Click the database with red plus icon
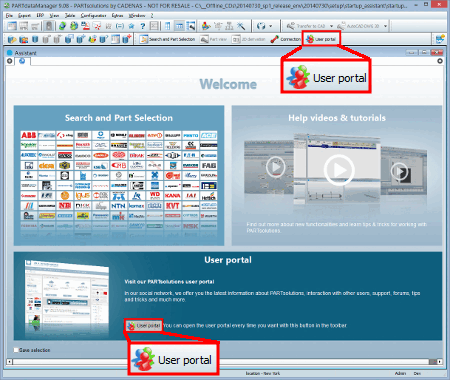The width and height of the screenshot is (450, 380). click(x=126, y=39)
